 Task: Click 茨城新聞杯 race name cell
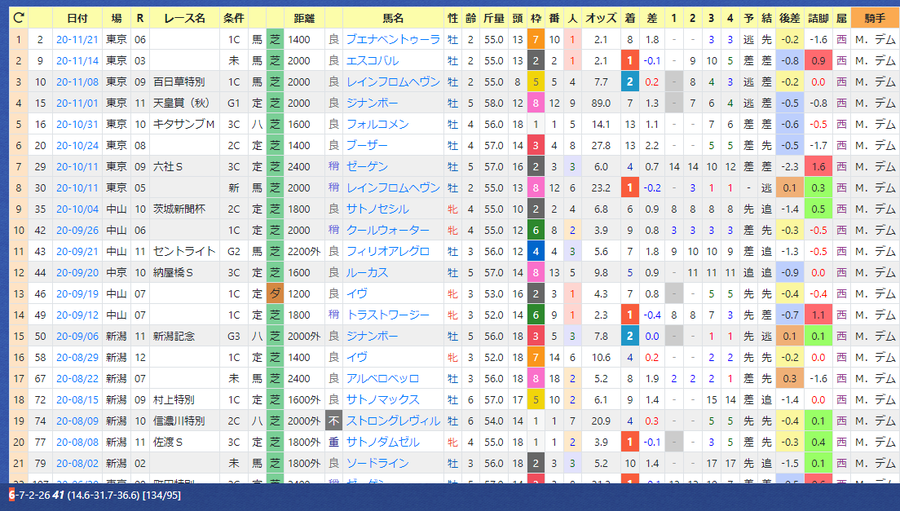click(x=184, y=209)
